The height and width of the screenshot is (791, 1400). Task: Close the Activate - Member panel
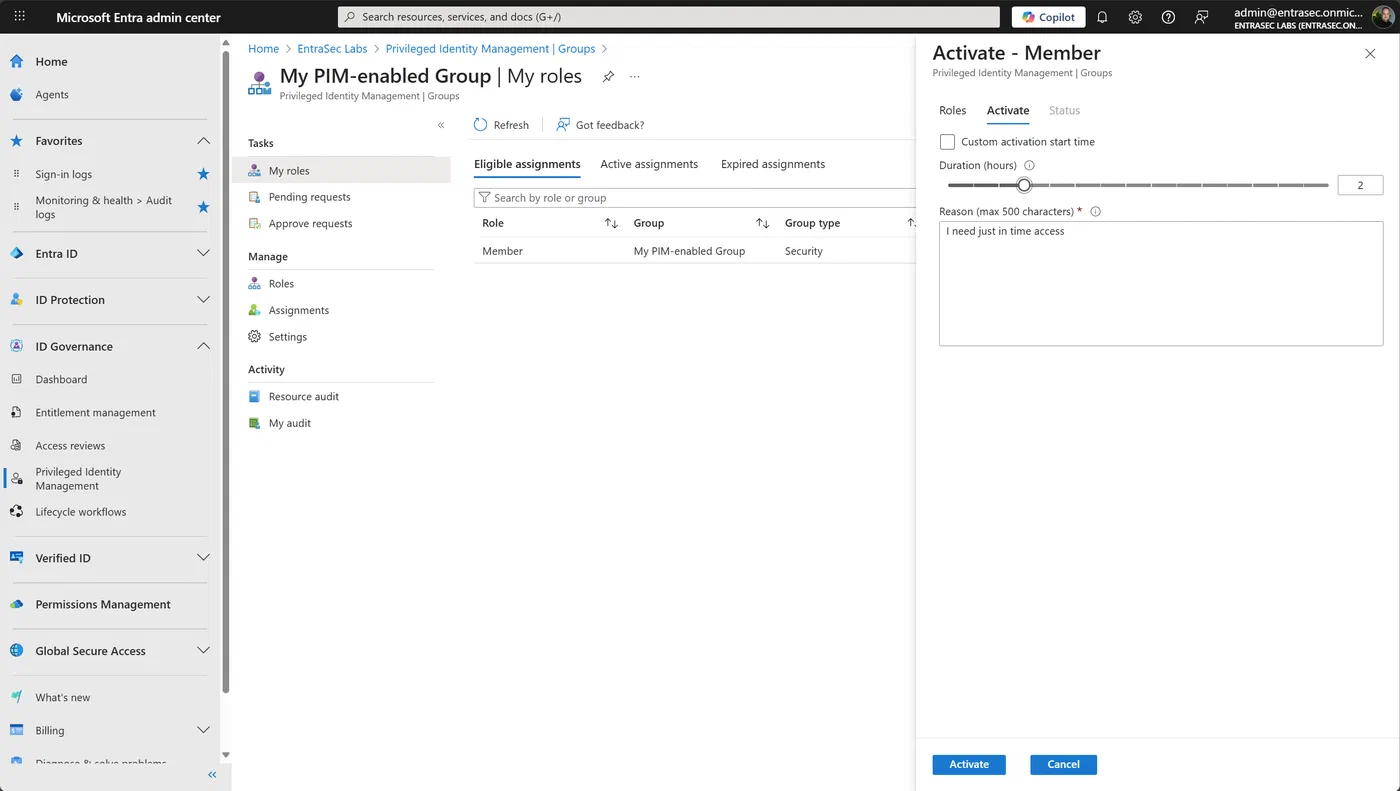click(x=1370, y=54)
